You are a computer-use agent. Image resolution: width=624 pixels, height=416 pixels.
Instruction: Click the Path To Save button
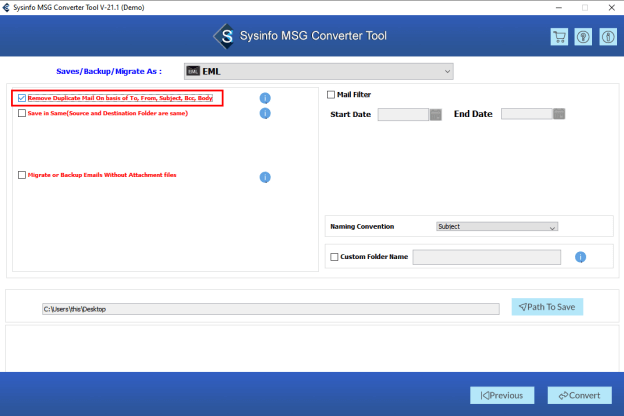[x=547, y=307]
